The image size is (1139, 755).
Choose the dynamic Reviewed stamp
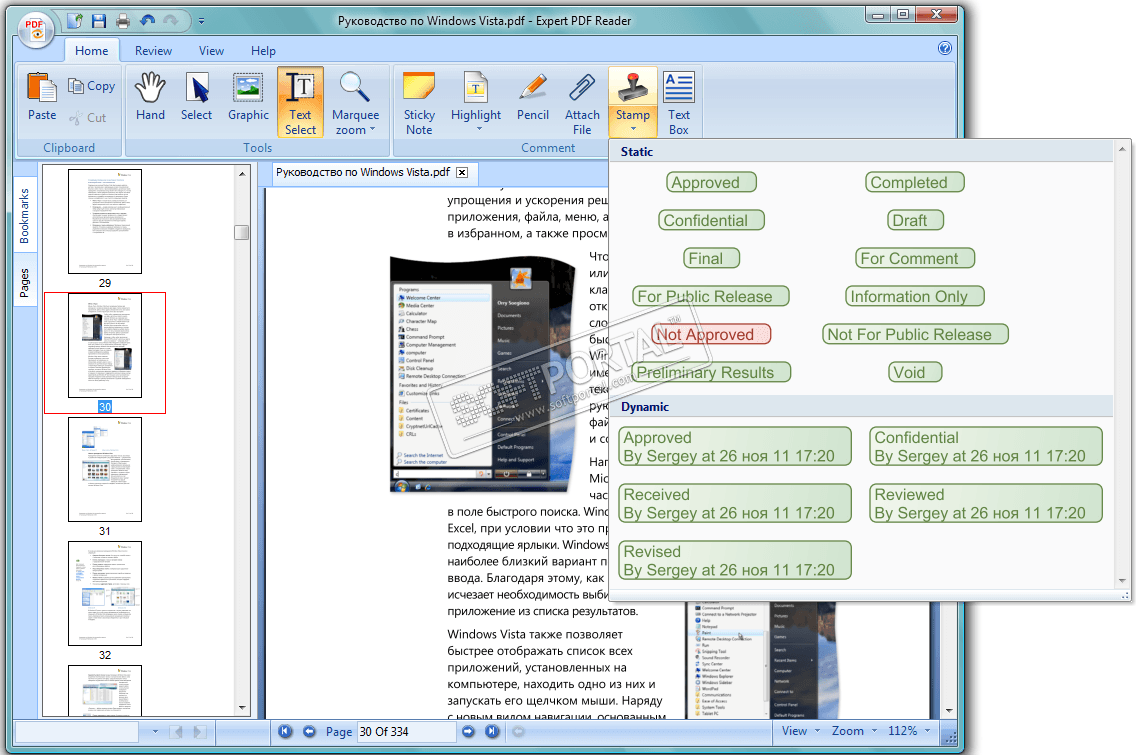pyautogui.click(x=986, y=504)
